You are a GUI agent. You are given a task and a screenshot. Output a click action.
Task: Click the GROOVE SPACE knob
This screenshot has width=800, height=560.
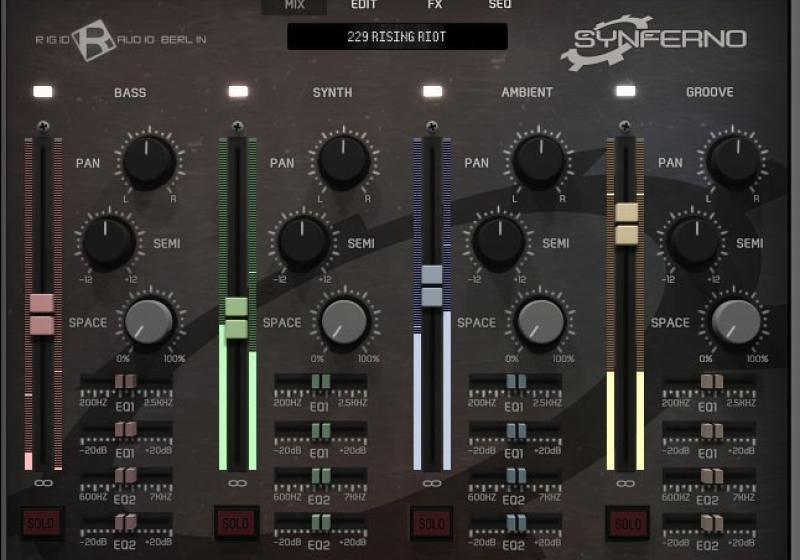(x=735, y=323)
